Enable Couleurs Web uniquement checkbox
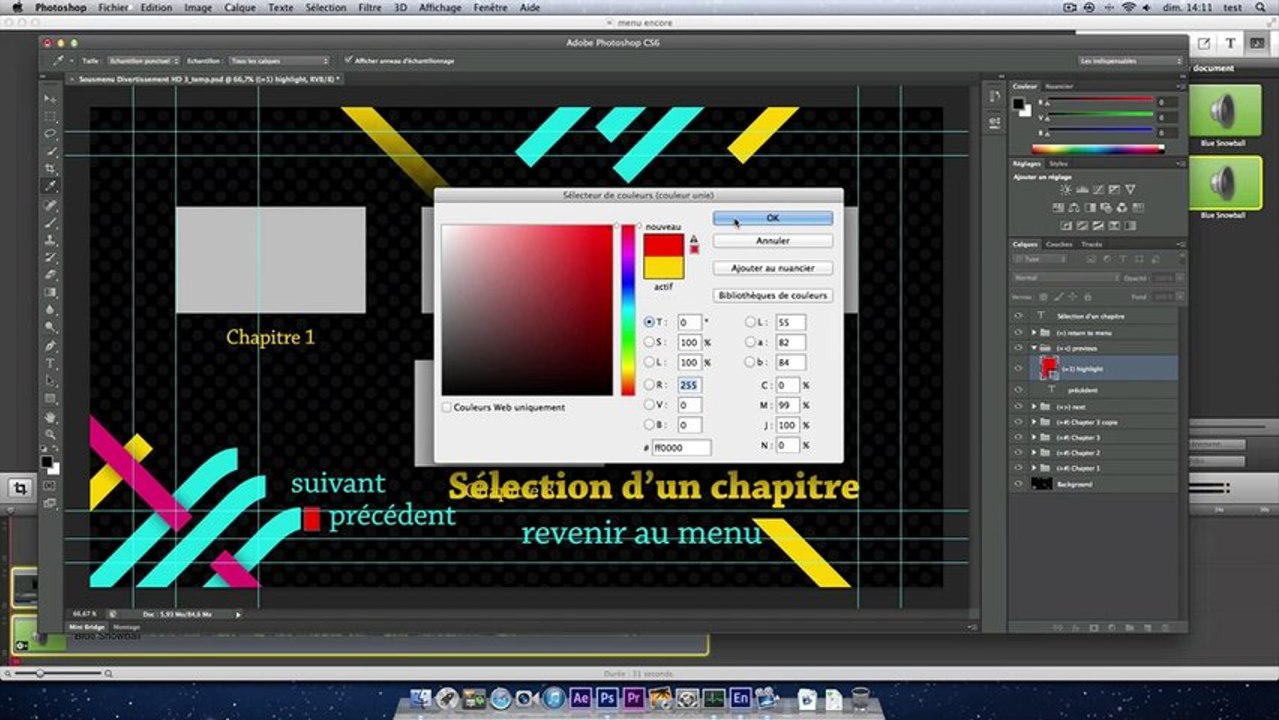Image resolution: width=1279 pixels, height=720 pixels. (x=447, y=408)
